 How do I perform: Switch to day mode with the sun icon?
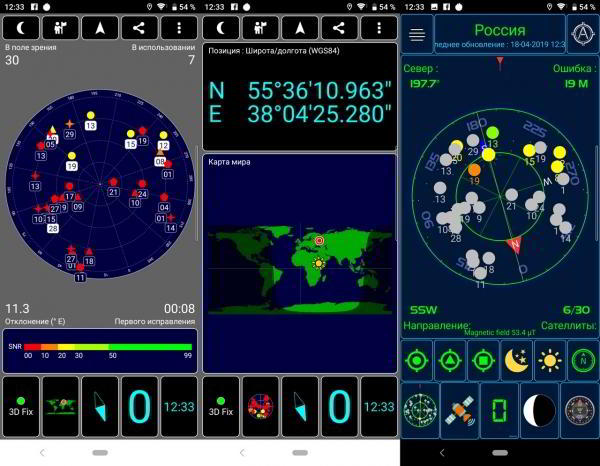coord(549,360)
